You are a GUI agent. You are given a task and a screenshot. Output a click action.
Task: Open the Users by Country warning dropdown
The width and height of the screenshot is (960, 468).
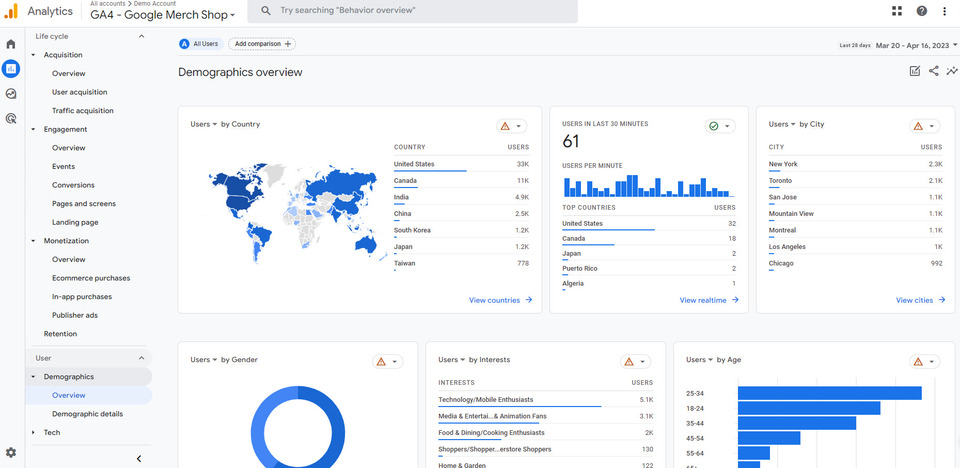click(x=512, y=126)
